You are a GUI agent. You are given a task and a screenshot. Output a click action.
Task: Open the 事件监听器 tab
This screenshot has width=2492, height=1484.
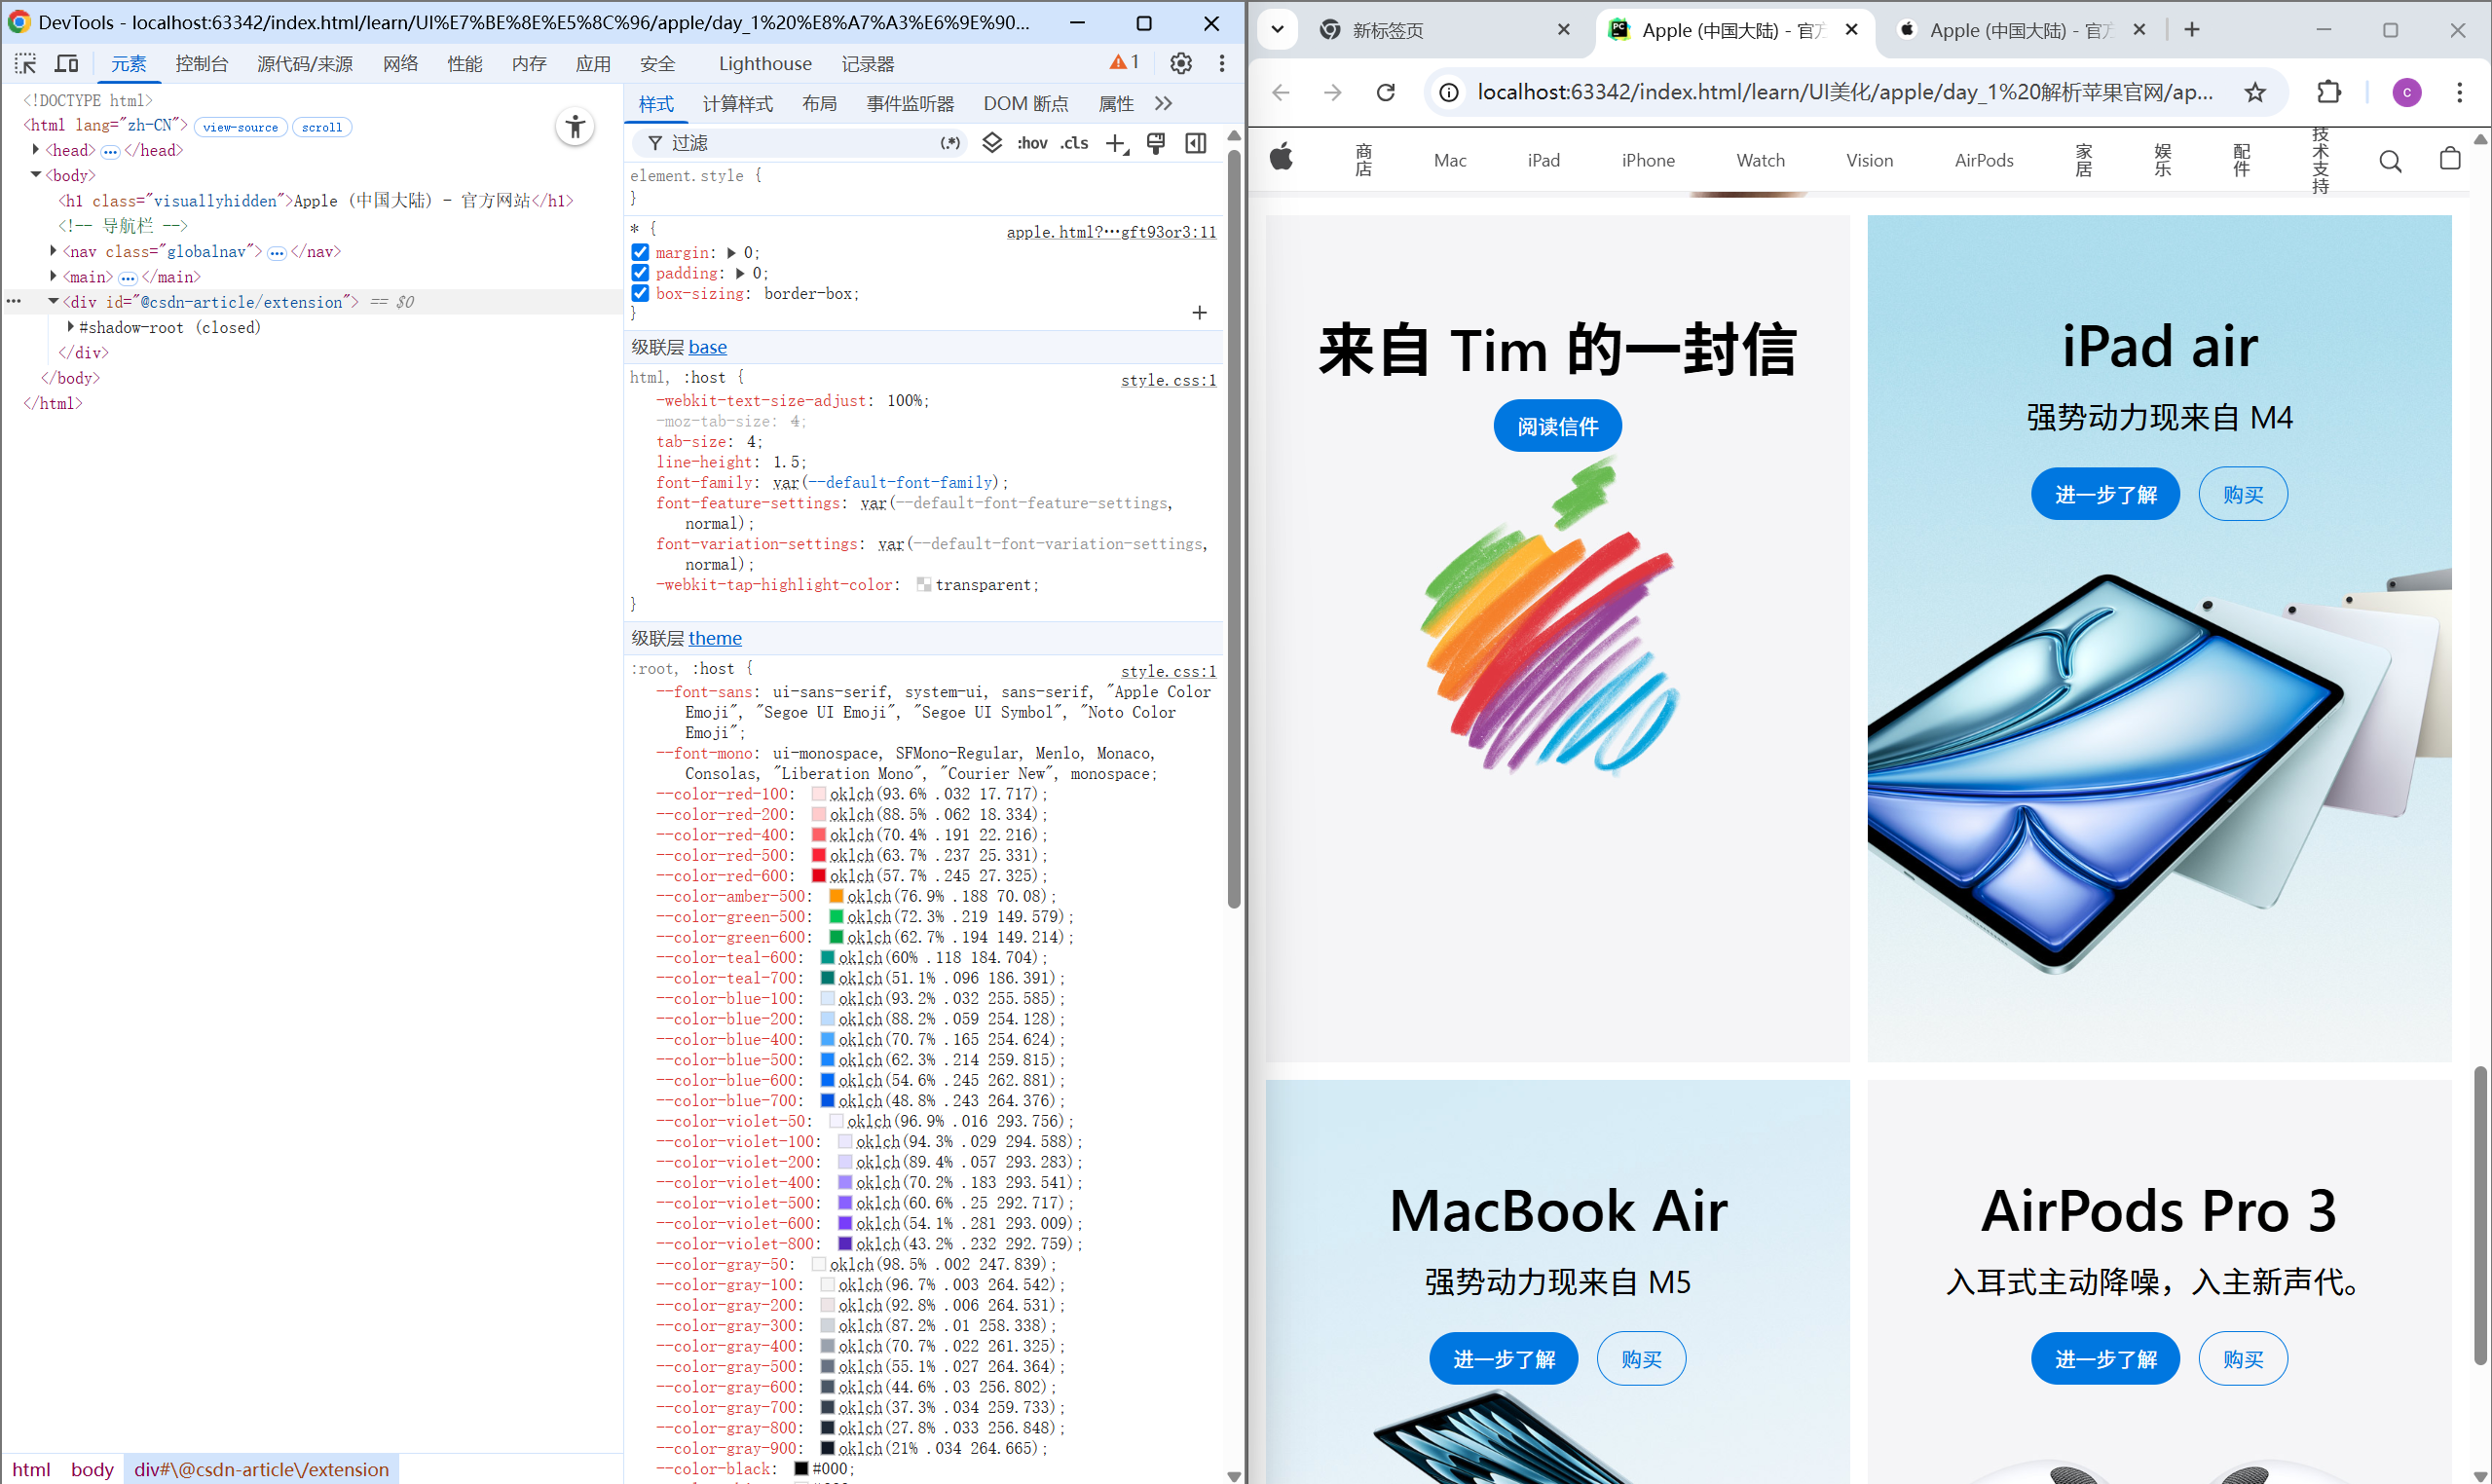[x=910, y=104]
